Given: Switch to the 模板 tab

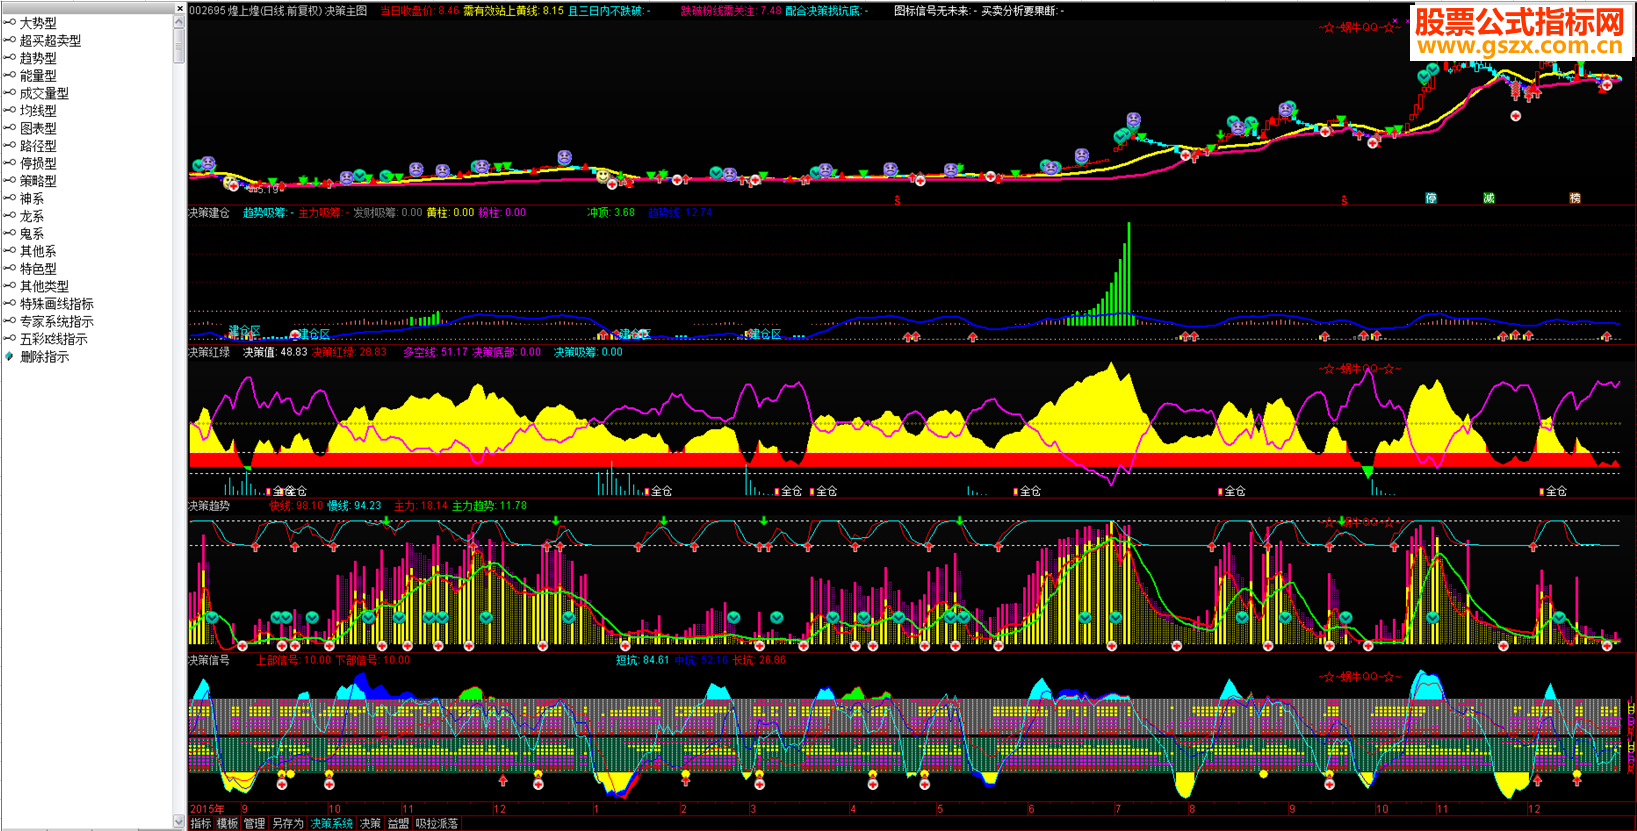Looking at the screenshot, I should (x=227, y=823).
